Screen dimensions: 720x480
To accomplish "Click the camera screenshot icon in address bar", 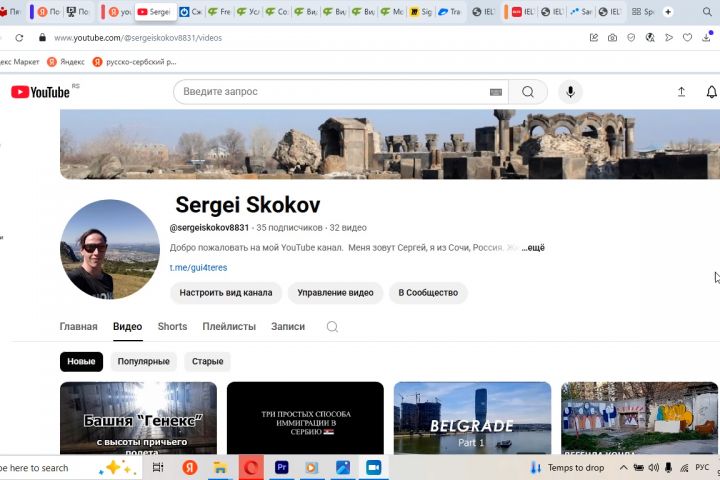I will (613, 38).
